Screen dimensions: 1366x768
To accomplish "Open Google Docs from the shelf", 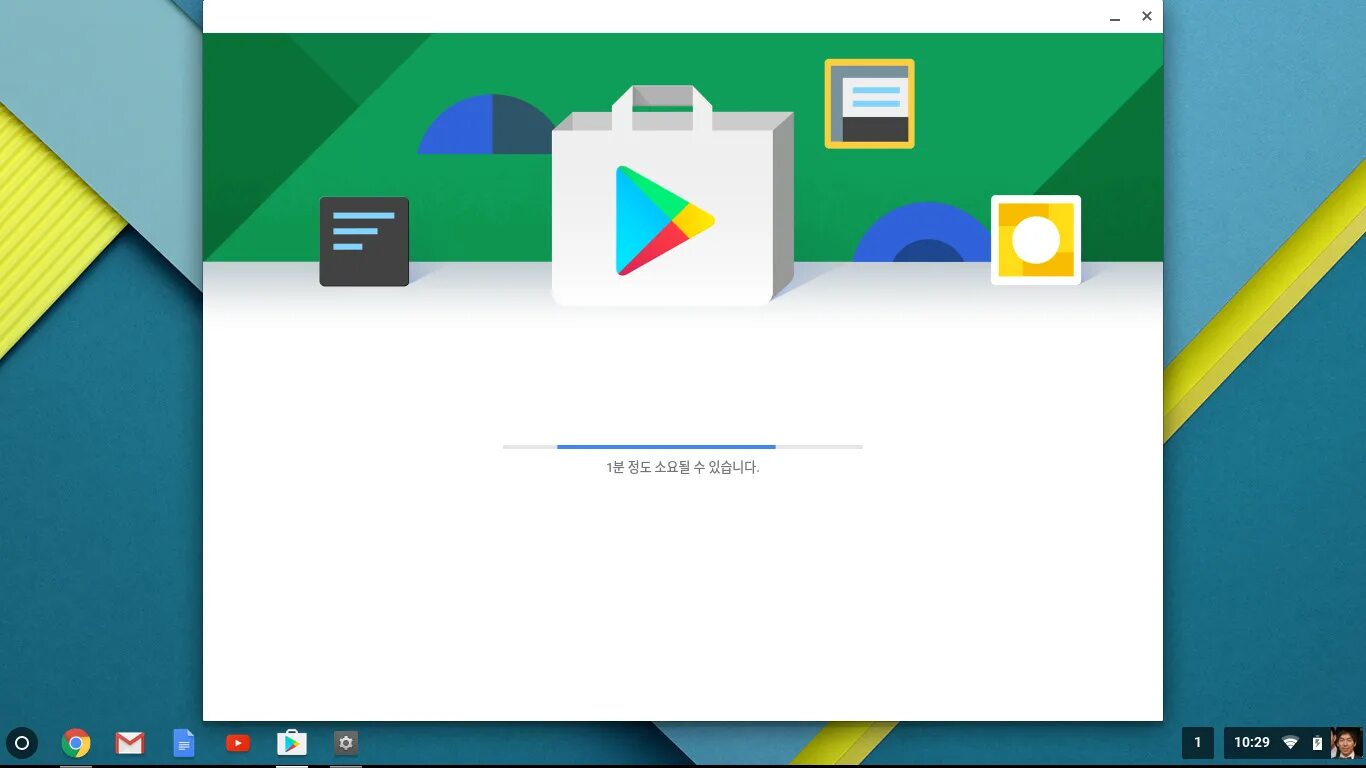I will (x=184, y=743).
